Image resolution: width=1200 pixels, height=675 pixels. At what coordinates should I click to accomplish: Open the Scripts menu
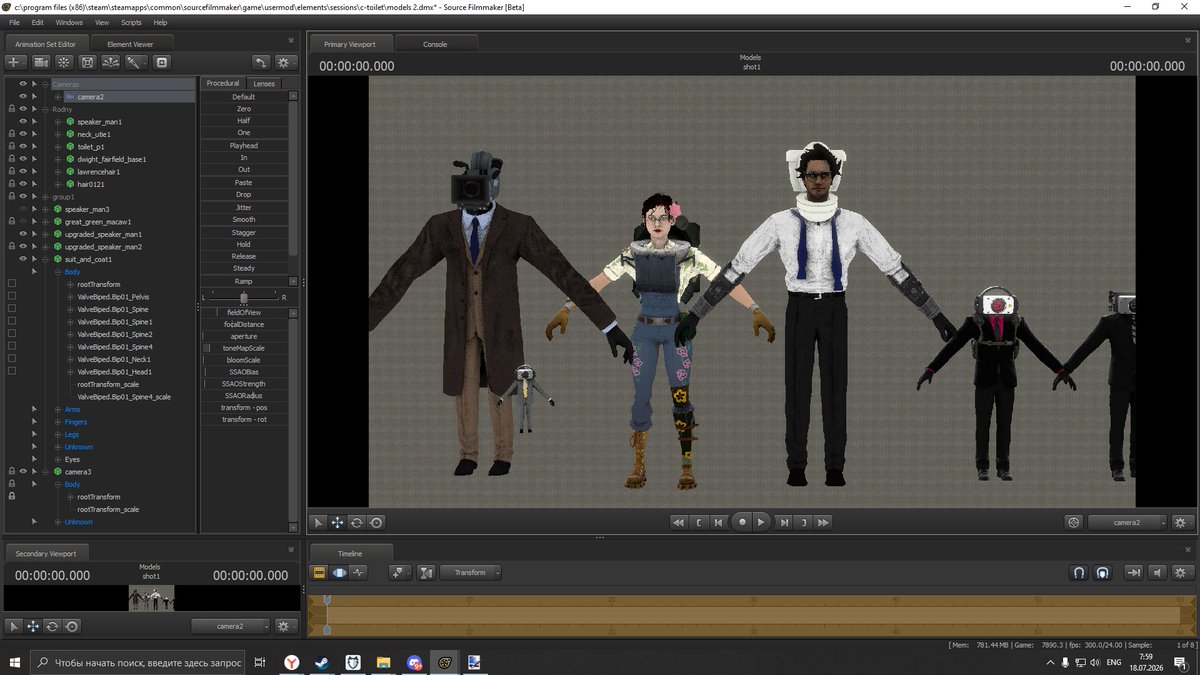point(131,22)
